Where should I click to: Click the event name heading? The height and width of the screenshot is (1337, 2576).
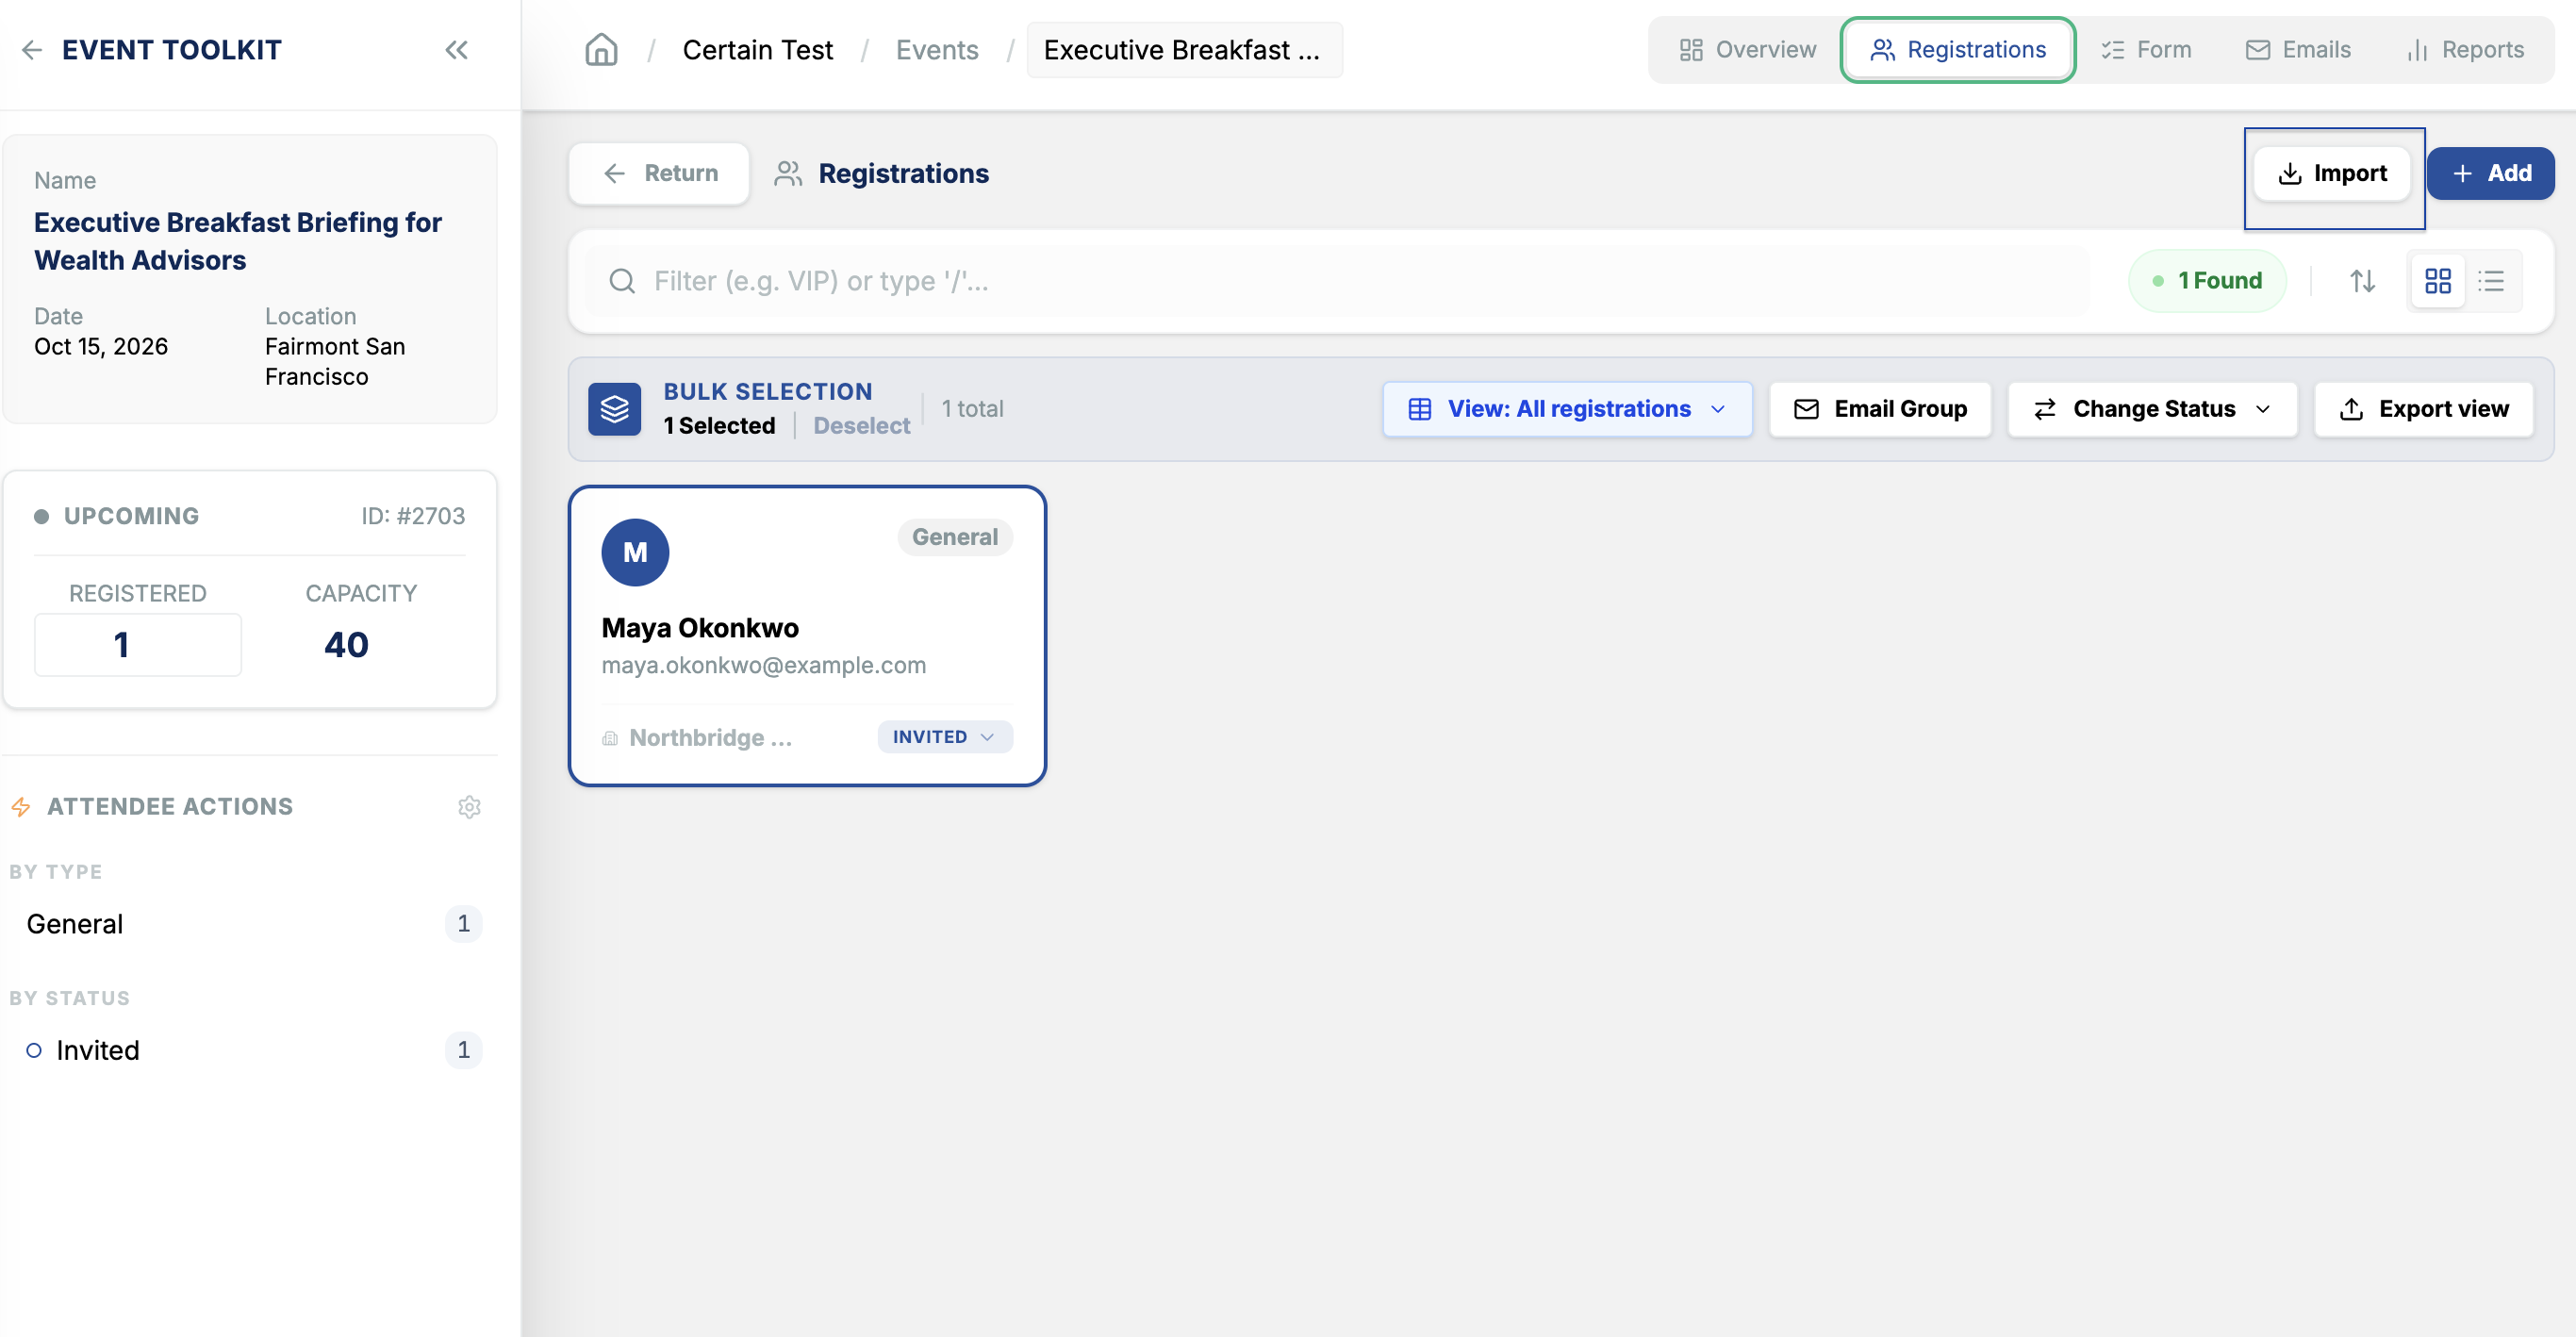point(238,241)
